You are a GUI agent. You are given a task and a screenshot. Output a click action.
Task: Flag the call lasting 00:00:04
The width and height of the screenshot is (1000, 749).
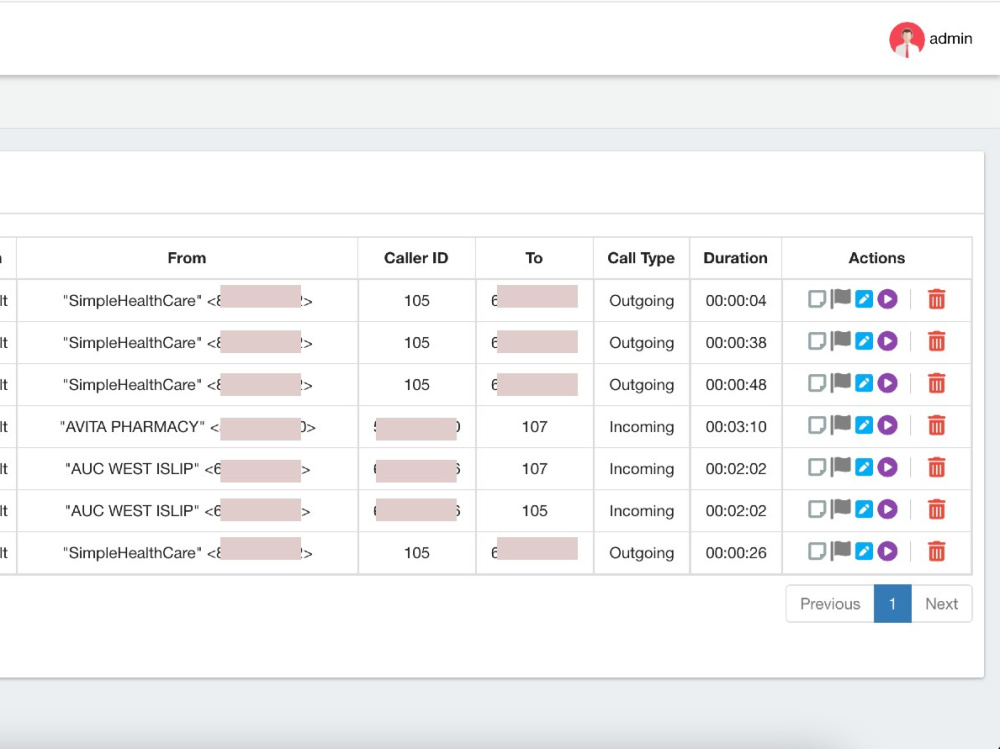tap(841, 299)
